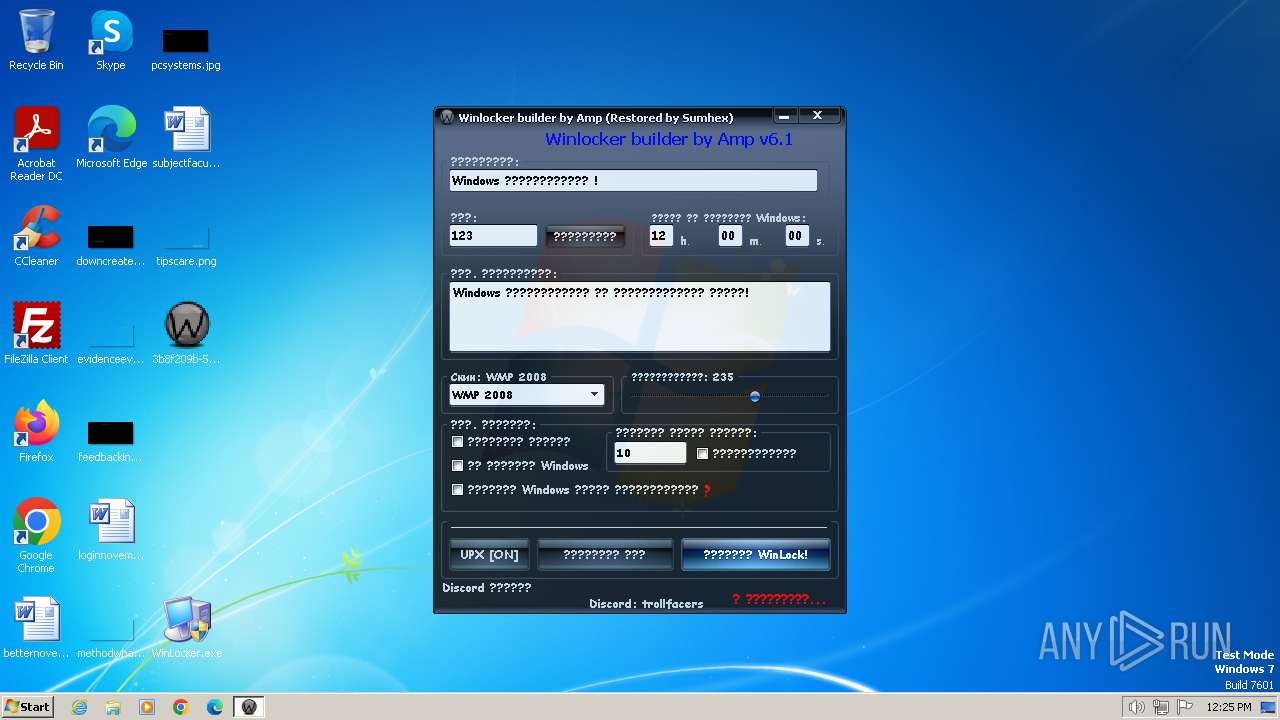
Task: Open the Start menu
Action: [28, 707]
